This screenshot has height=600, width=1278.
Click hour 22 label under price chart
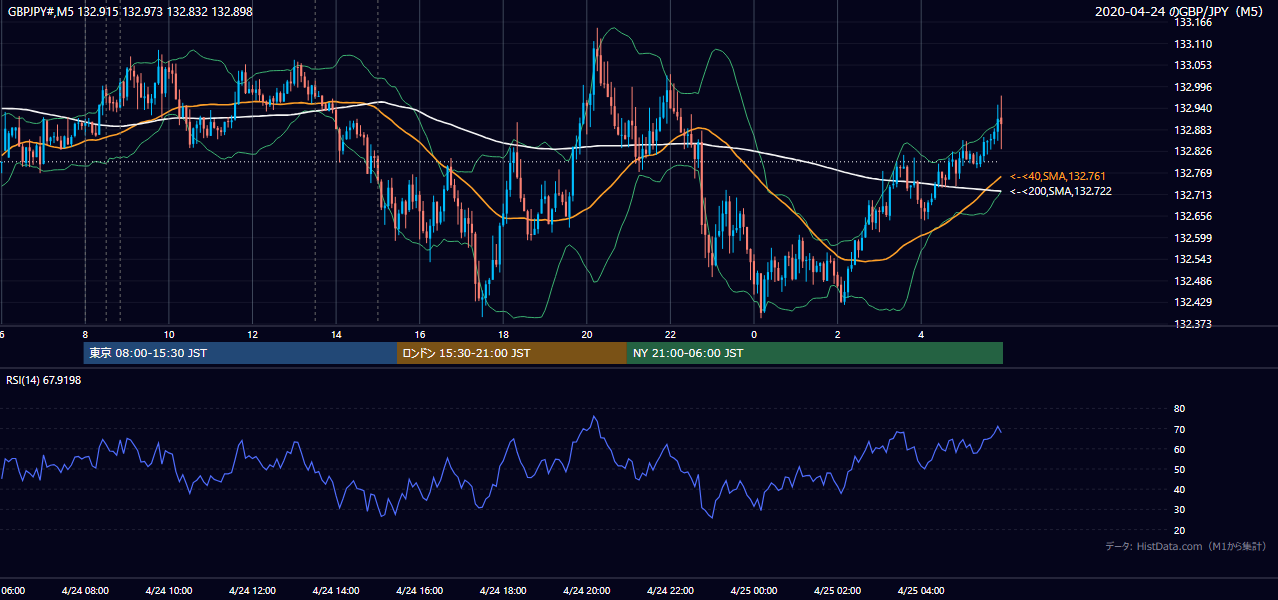tap(671, 335)
